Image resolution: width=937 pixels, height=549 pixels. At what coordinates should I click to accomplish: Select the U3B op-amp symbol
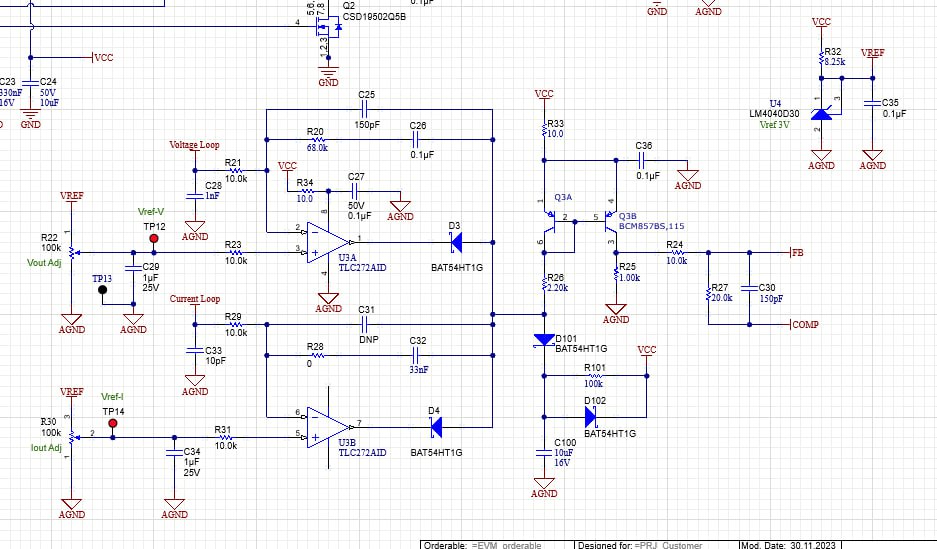pyautogui.click(x=327, y=427)
